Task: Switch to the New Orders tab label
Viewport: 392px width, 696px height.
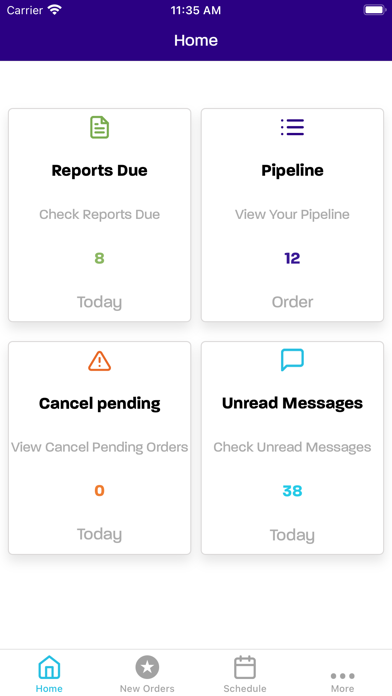Action: tap(147, 688)
